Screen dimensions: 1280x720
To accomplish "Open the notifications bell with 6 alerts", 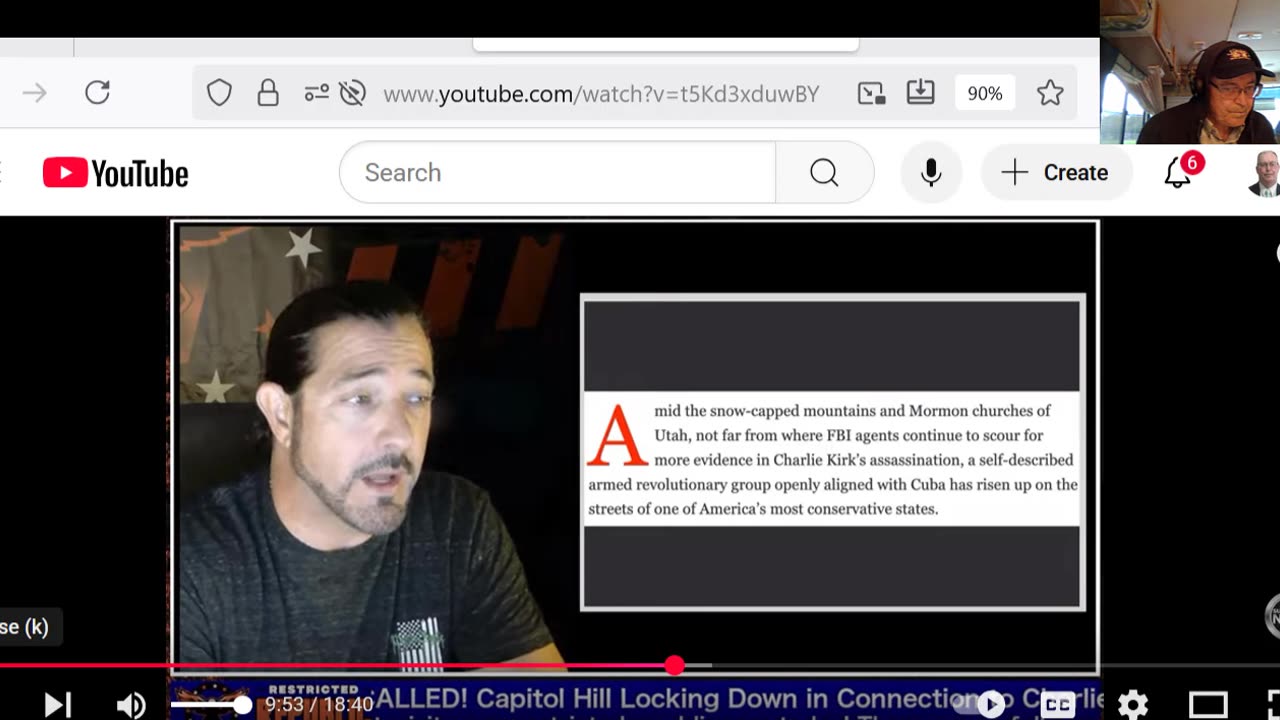I will pos(1178,173).
